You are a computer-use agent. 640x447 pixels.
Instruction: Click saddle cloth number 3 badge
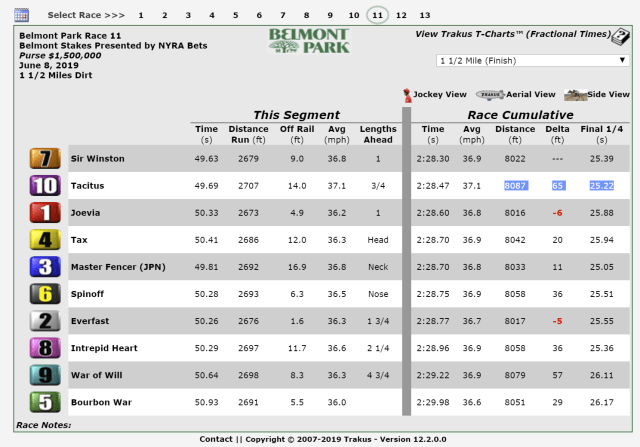[45, 267]
